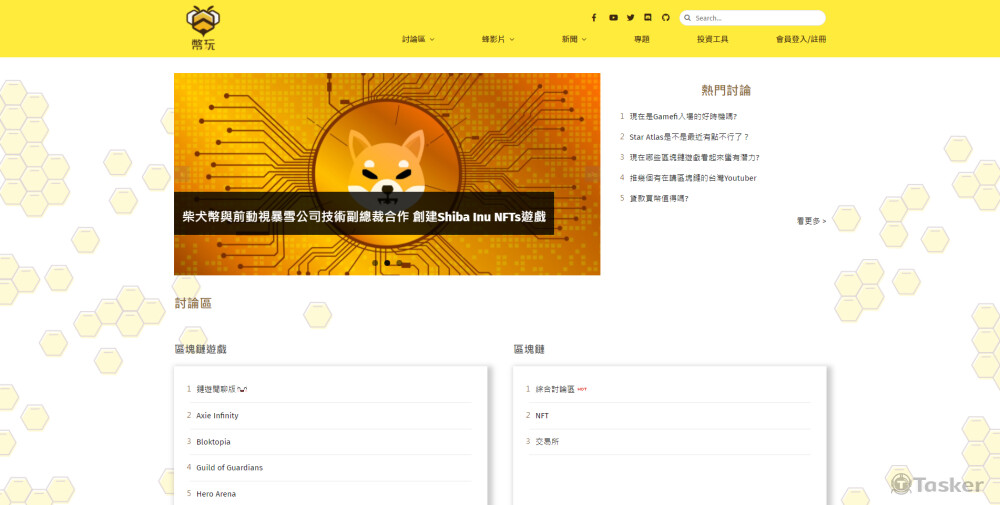This screenshot has height=505, width=1000.
Task: Open the GitHub icon in header
Action: pos(666,18)
